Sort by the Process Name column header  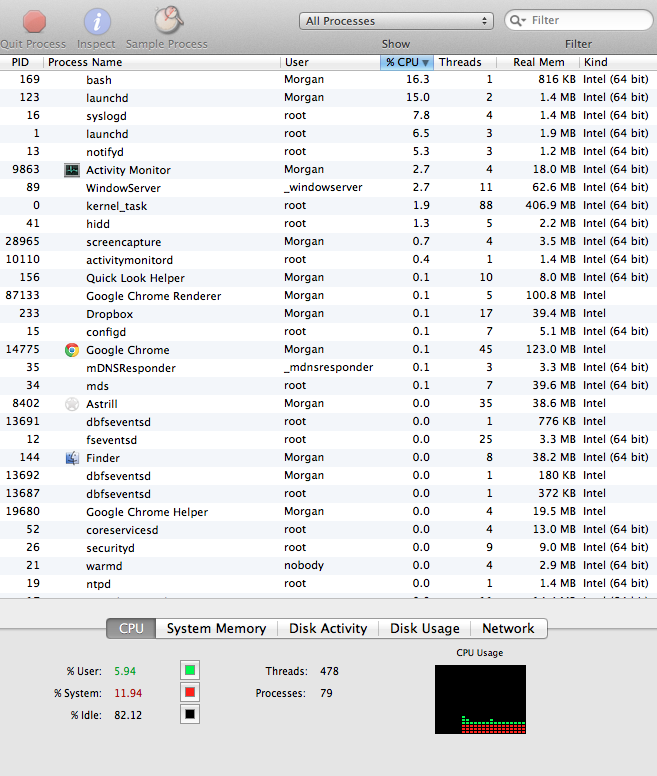pyautogui.click(x=162, y=62)
